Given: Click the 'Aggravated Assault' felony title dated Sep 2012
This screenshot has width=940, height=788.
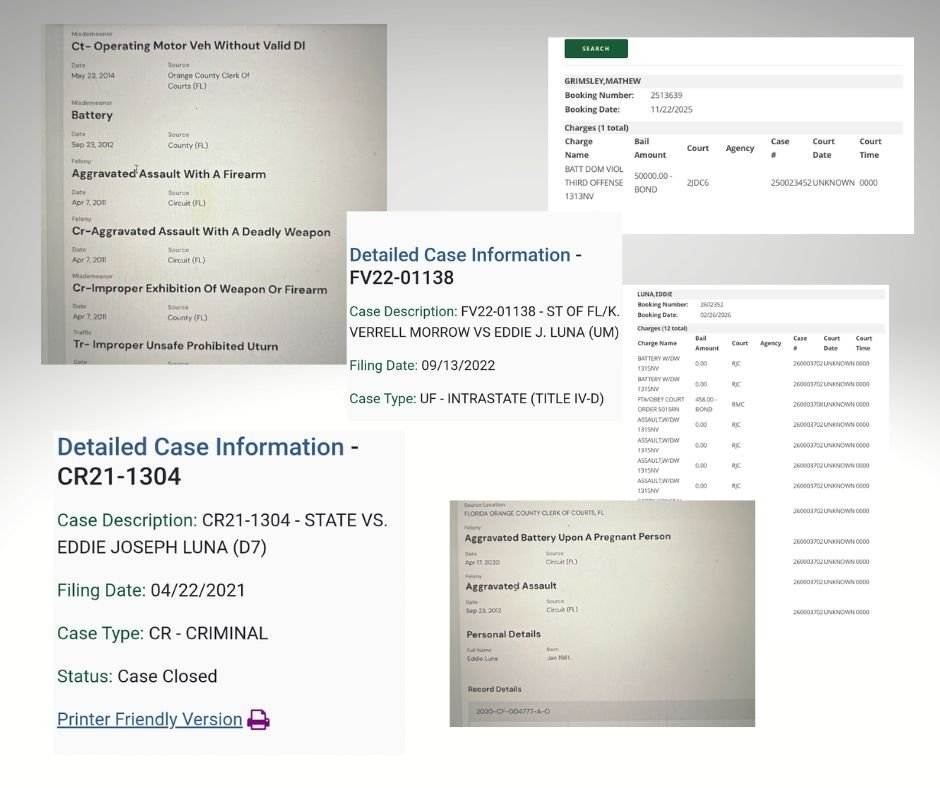Looking at the screenshot, I should click(511, 586).
